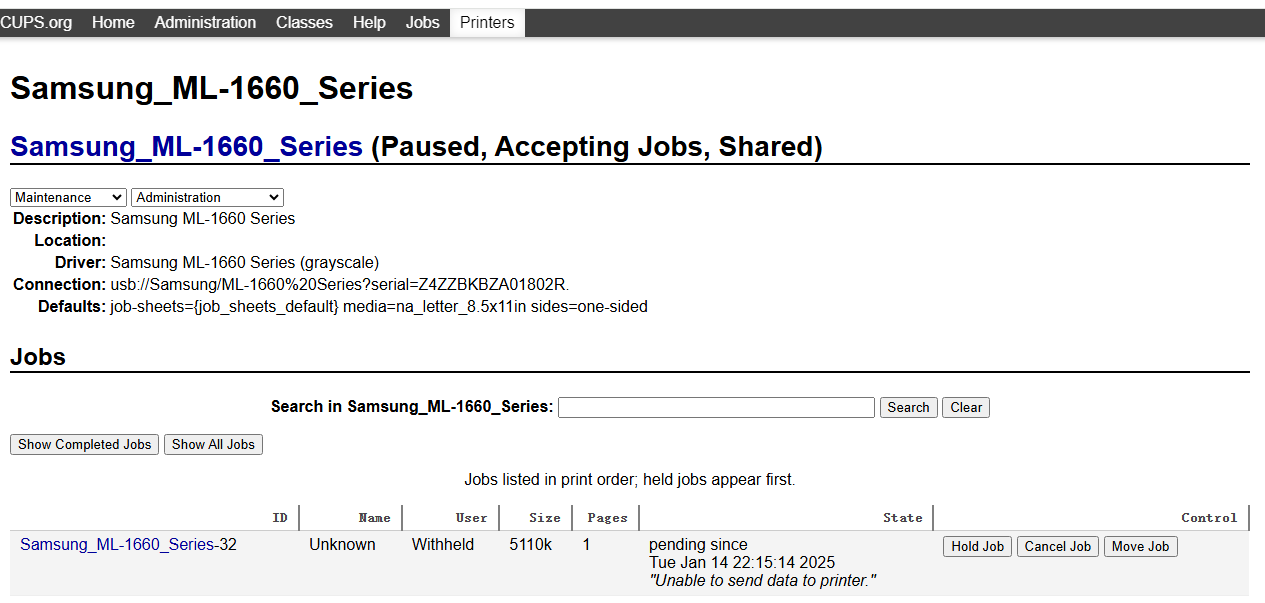Open the Administration tab in top navigation
The image size is (1265, 603).
pyautogui.click(x=205, y=22)
